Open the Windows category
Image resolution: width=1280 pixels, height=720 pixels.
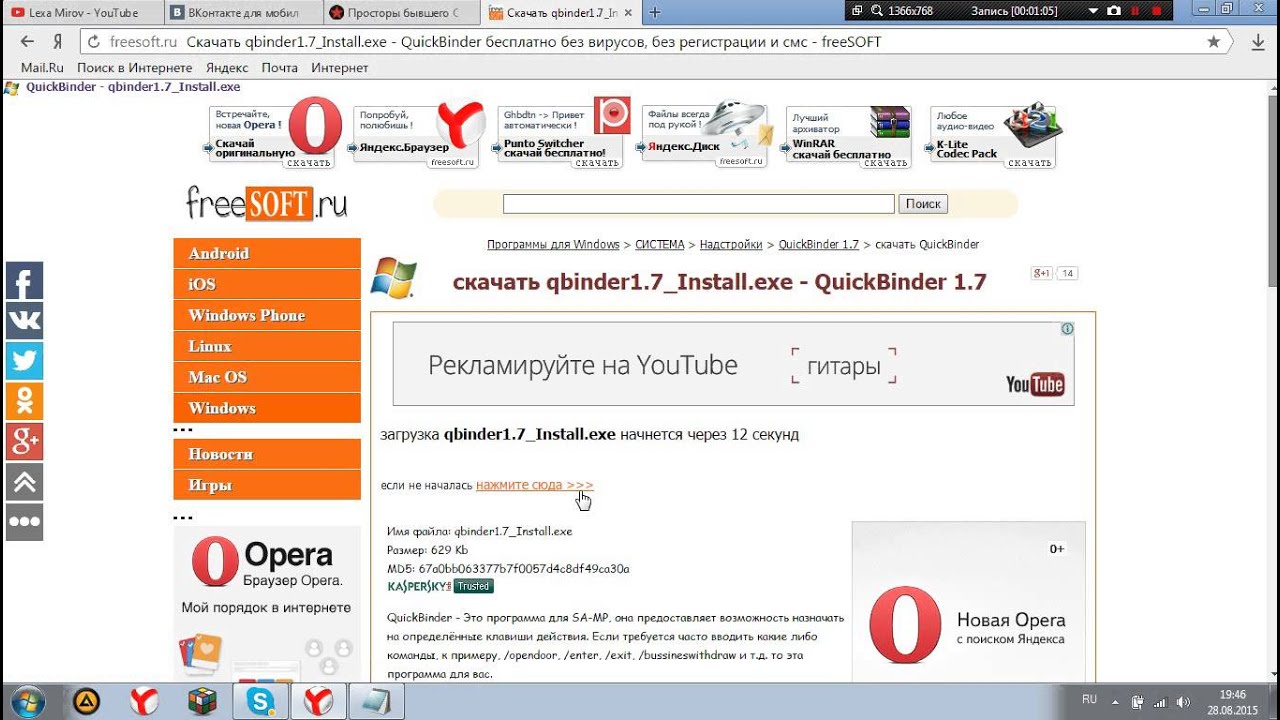coord(267,408)
